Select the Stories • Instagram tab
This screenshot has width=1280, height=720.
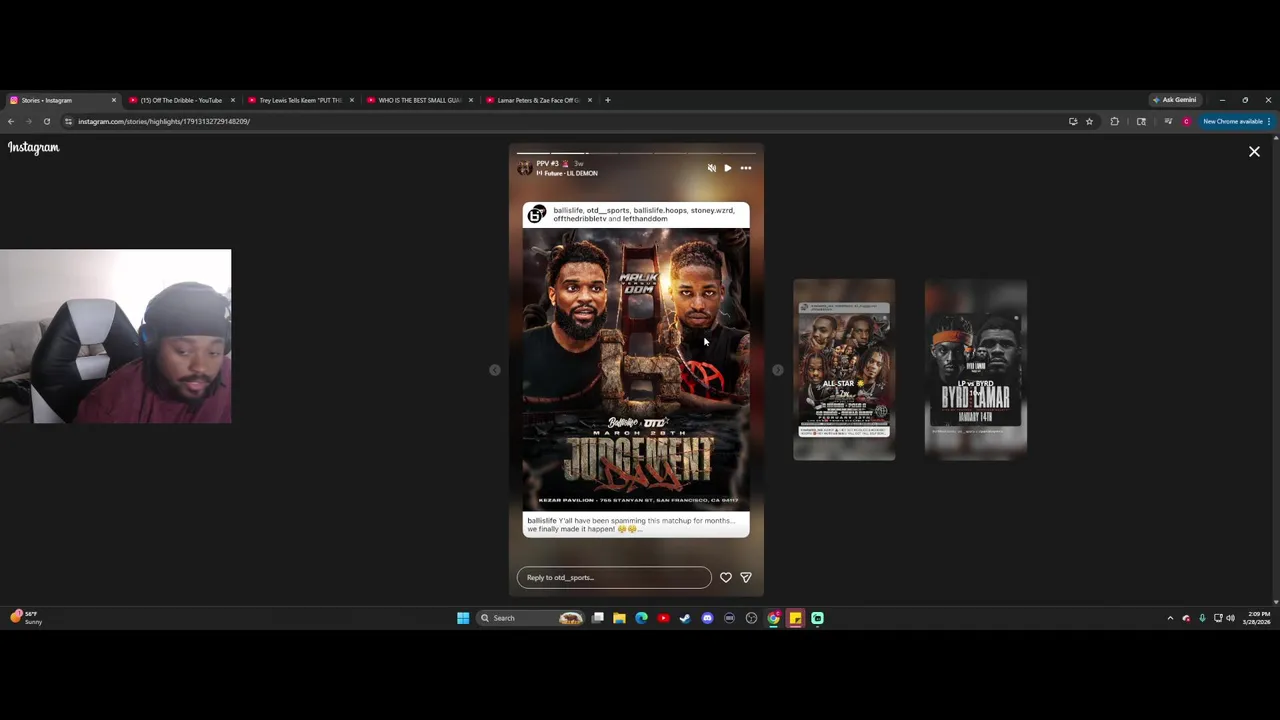click(62, 100)
